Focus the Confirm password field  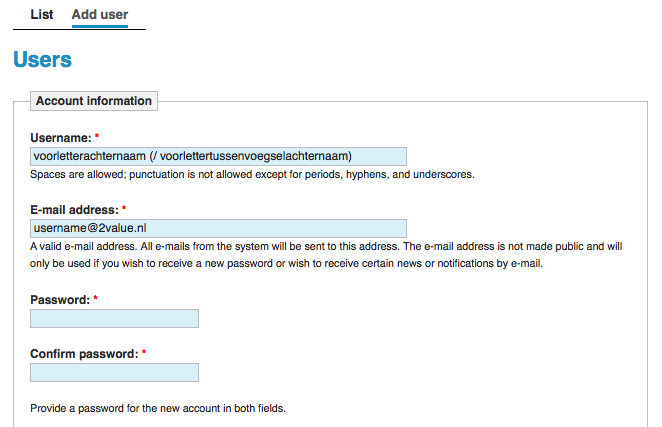pyautogui.click(x=114, y=373)
